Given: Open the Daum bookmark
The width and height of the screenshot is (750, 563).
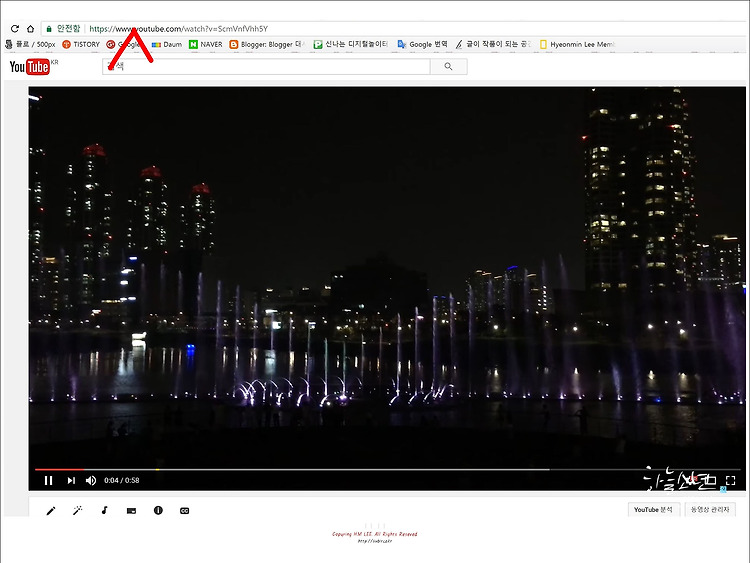Looking at the screenshot, I should point(166,44).
